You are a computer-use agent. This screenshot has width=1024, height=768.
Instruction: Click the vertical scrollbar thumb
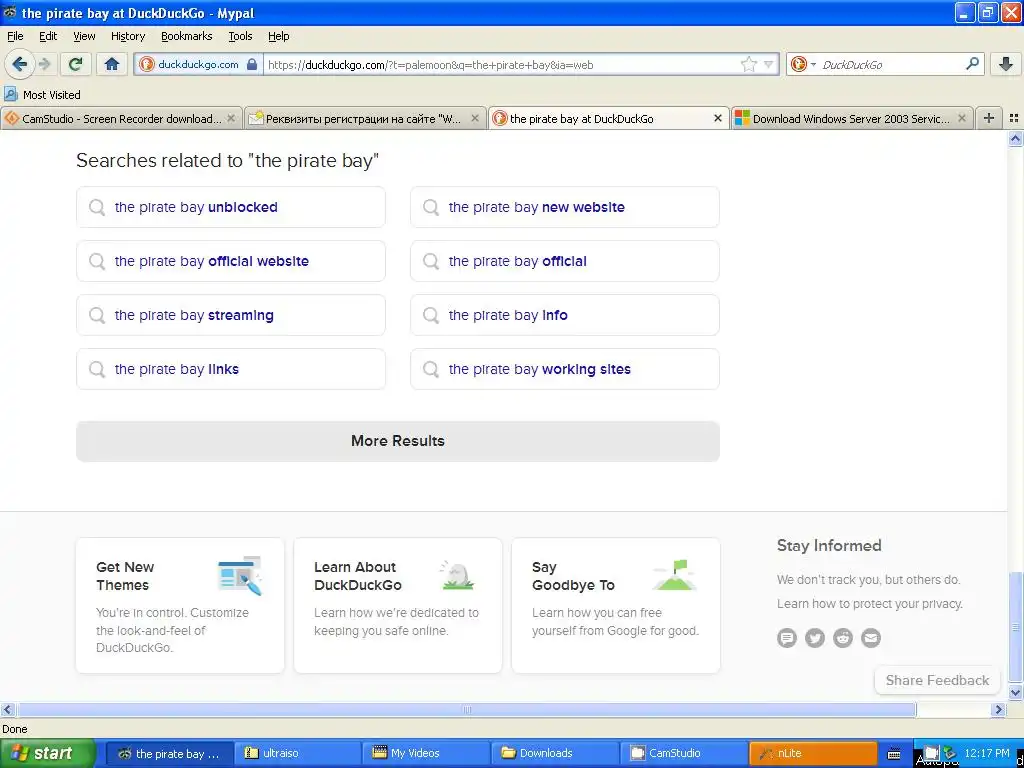[1016, 628]
